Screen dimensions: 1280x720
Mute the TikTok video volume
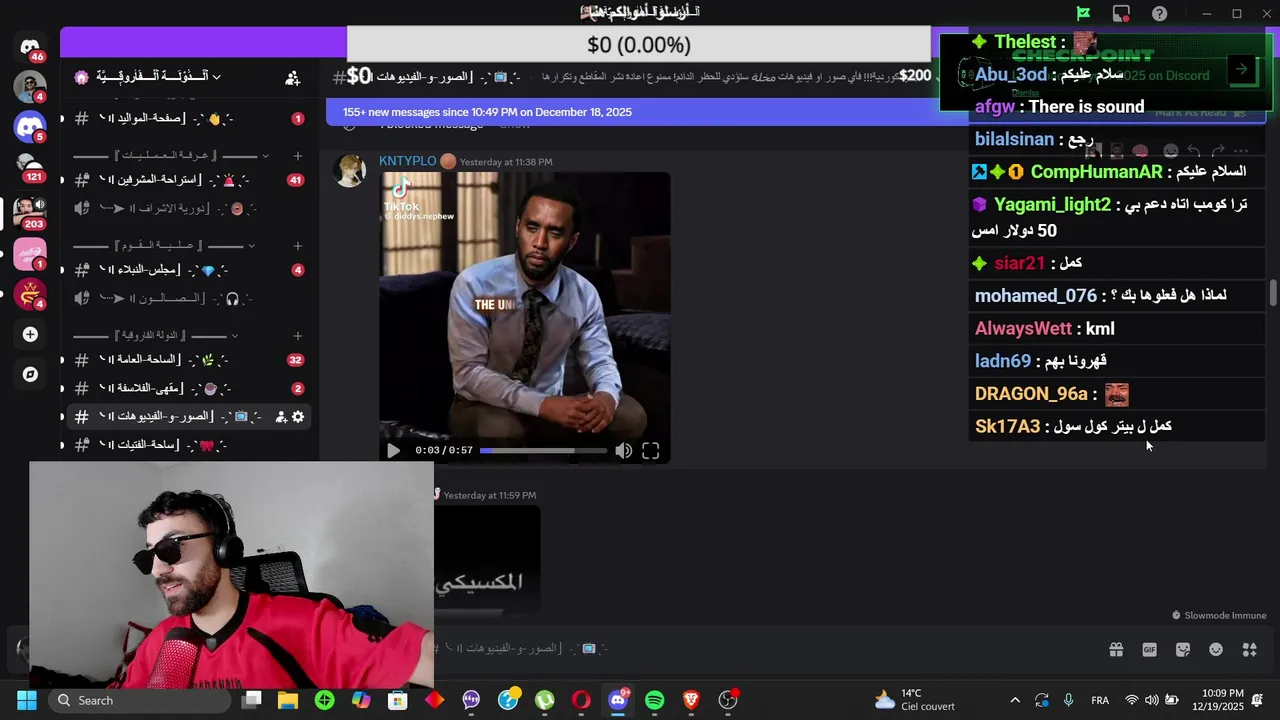tap(623, 451)
